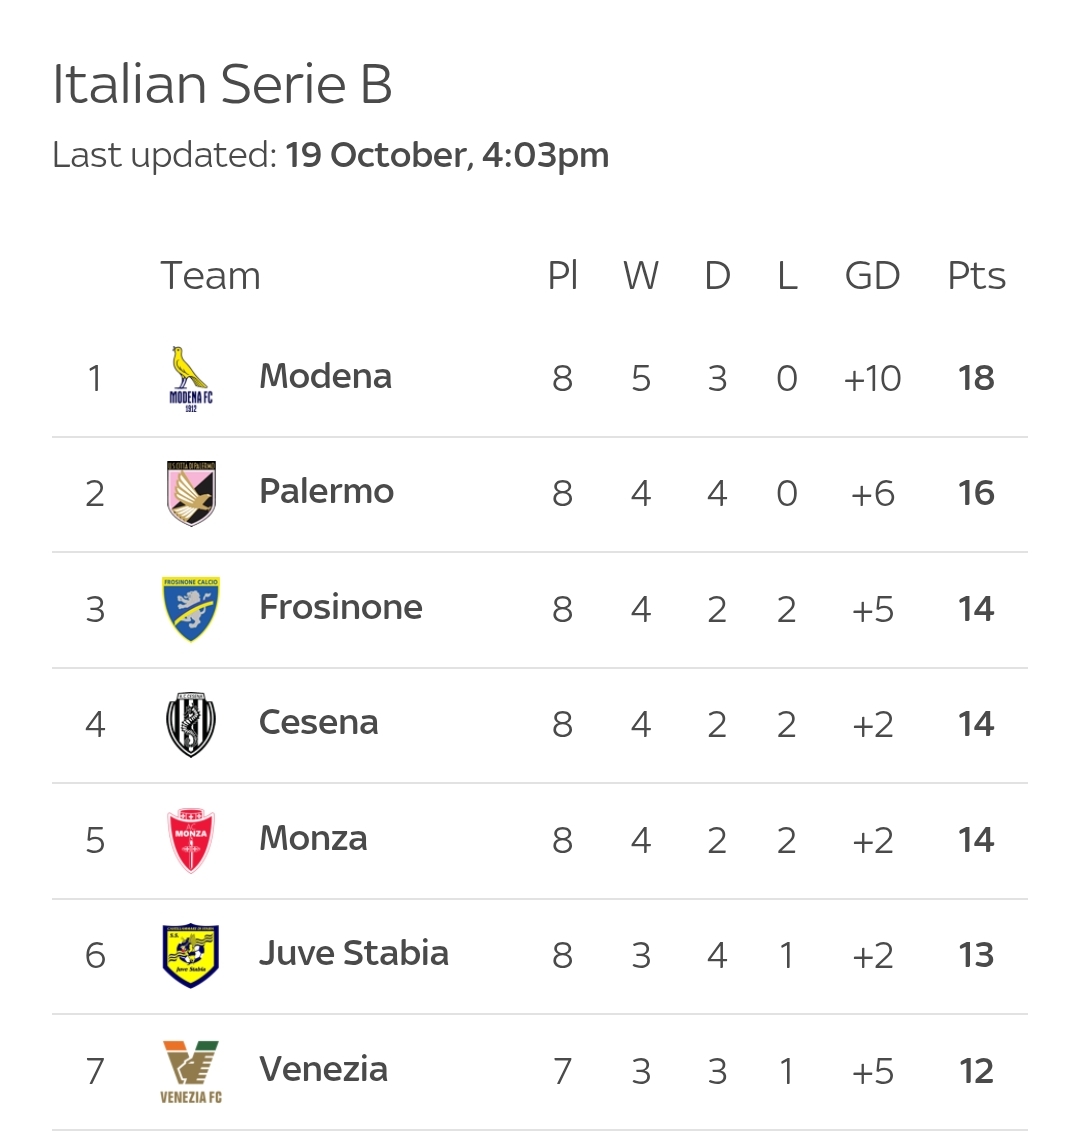Click the Pts column header
The width and height of the screenshot is (1080, 1139).
976,276
